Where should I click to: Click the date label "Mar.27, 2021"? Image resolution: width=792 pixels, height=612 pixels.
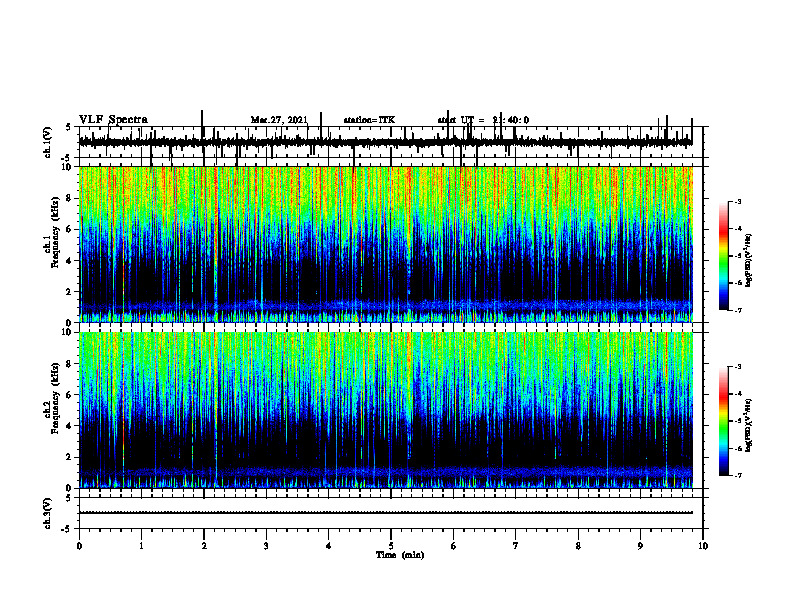point(279,120)
